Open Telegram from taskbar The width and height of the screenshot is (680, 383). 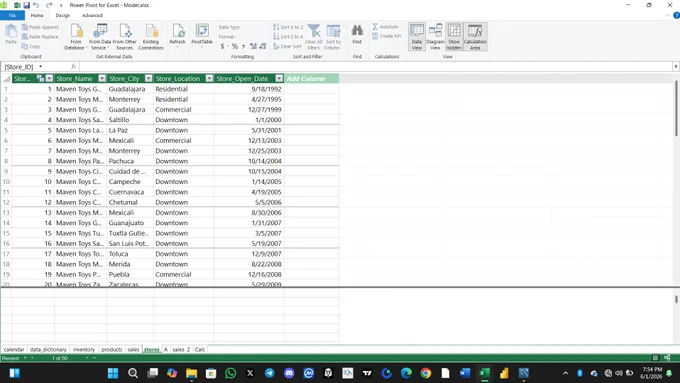pyautogui.click(x=269, y=373)
